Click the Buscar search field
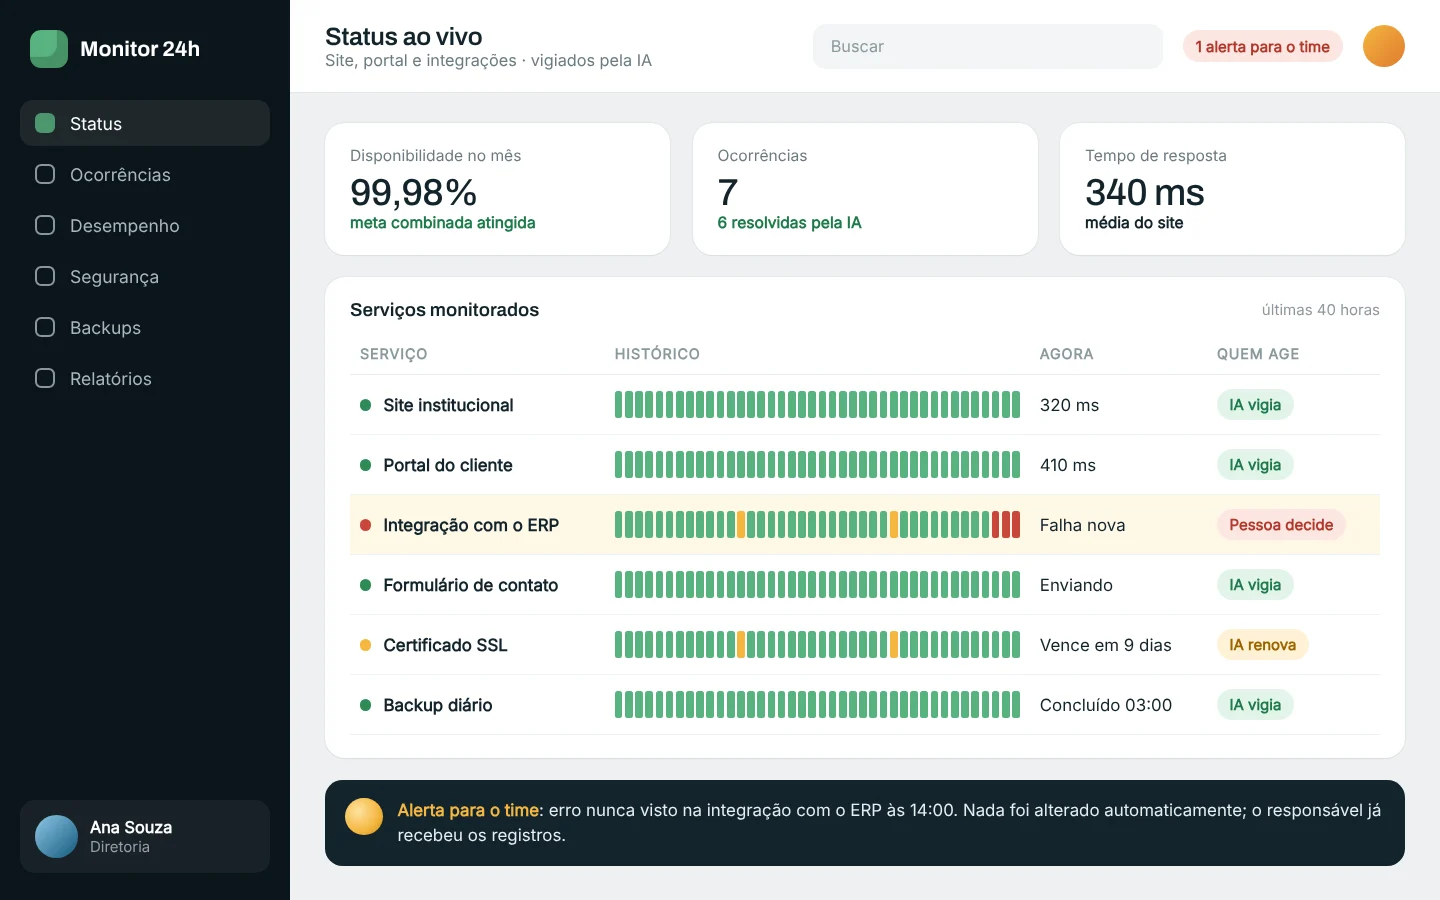This screenshot has height=900, width=1440. (x=988, y=46)
